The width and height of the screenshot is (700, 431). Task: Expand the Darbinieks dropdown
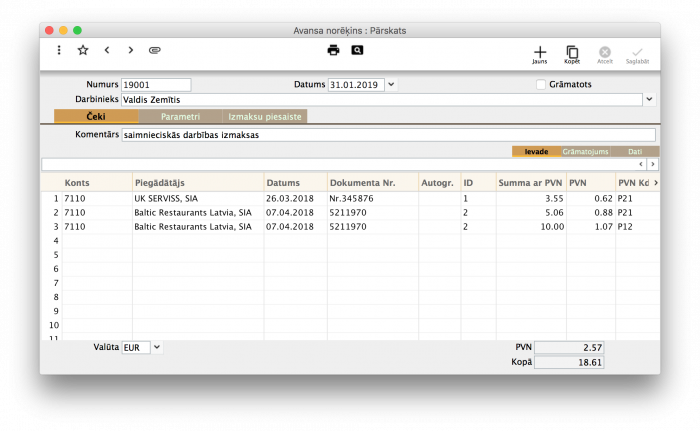[x=649, y=99]
